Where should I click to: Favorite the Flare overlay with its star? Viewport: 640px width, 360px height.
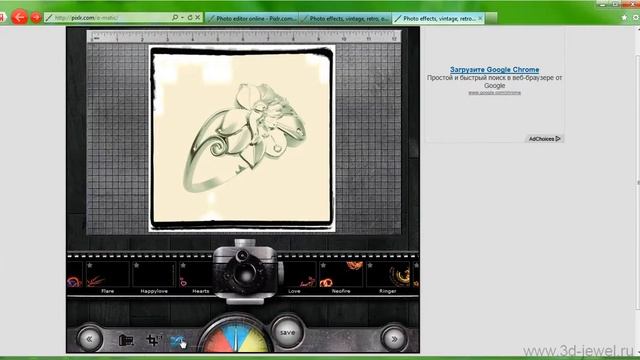pos(90,265)
